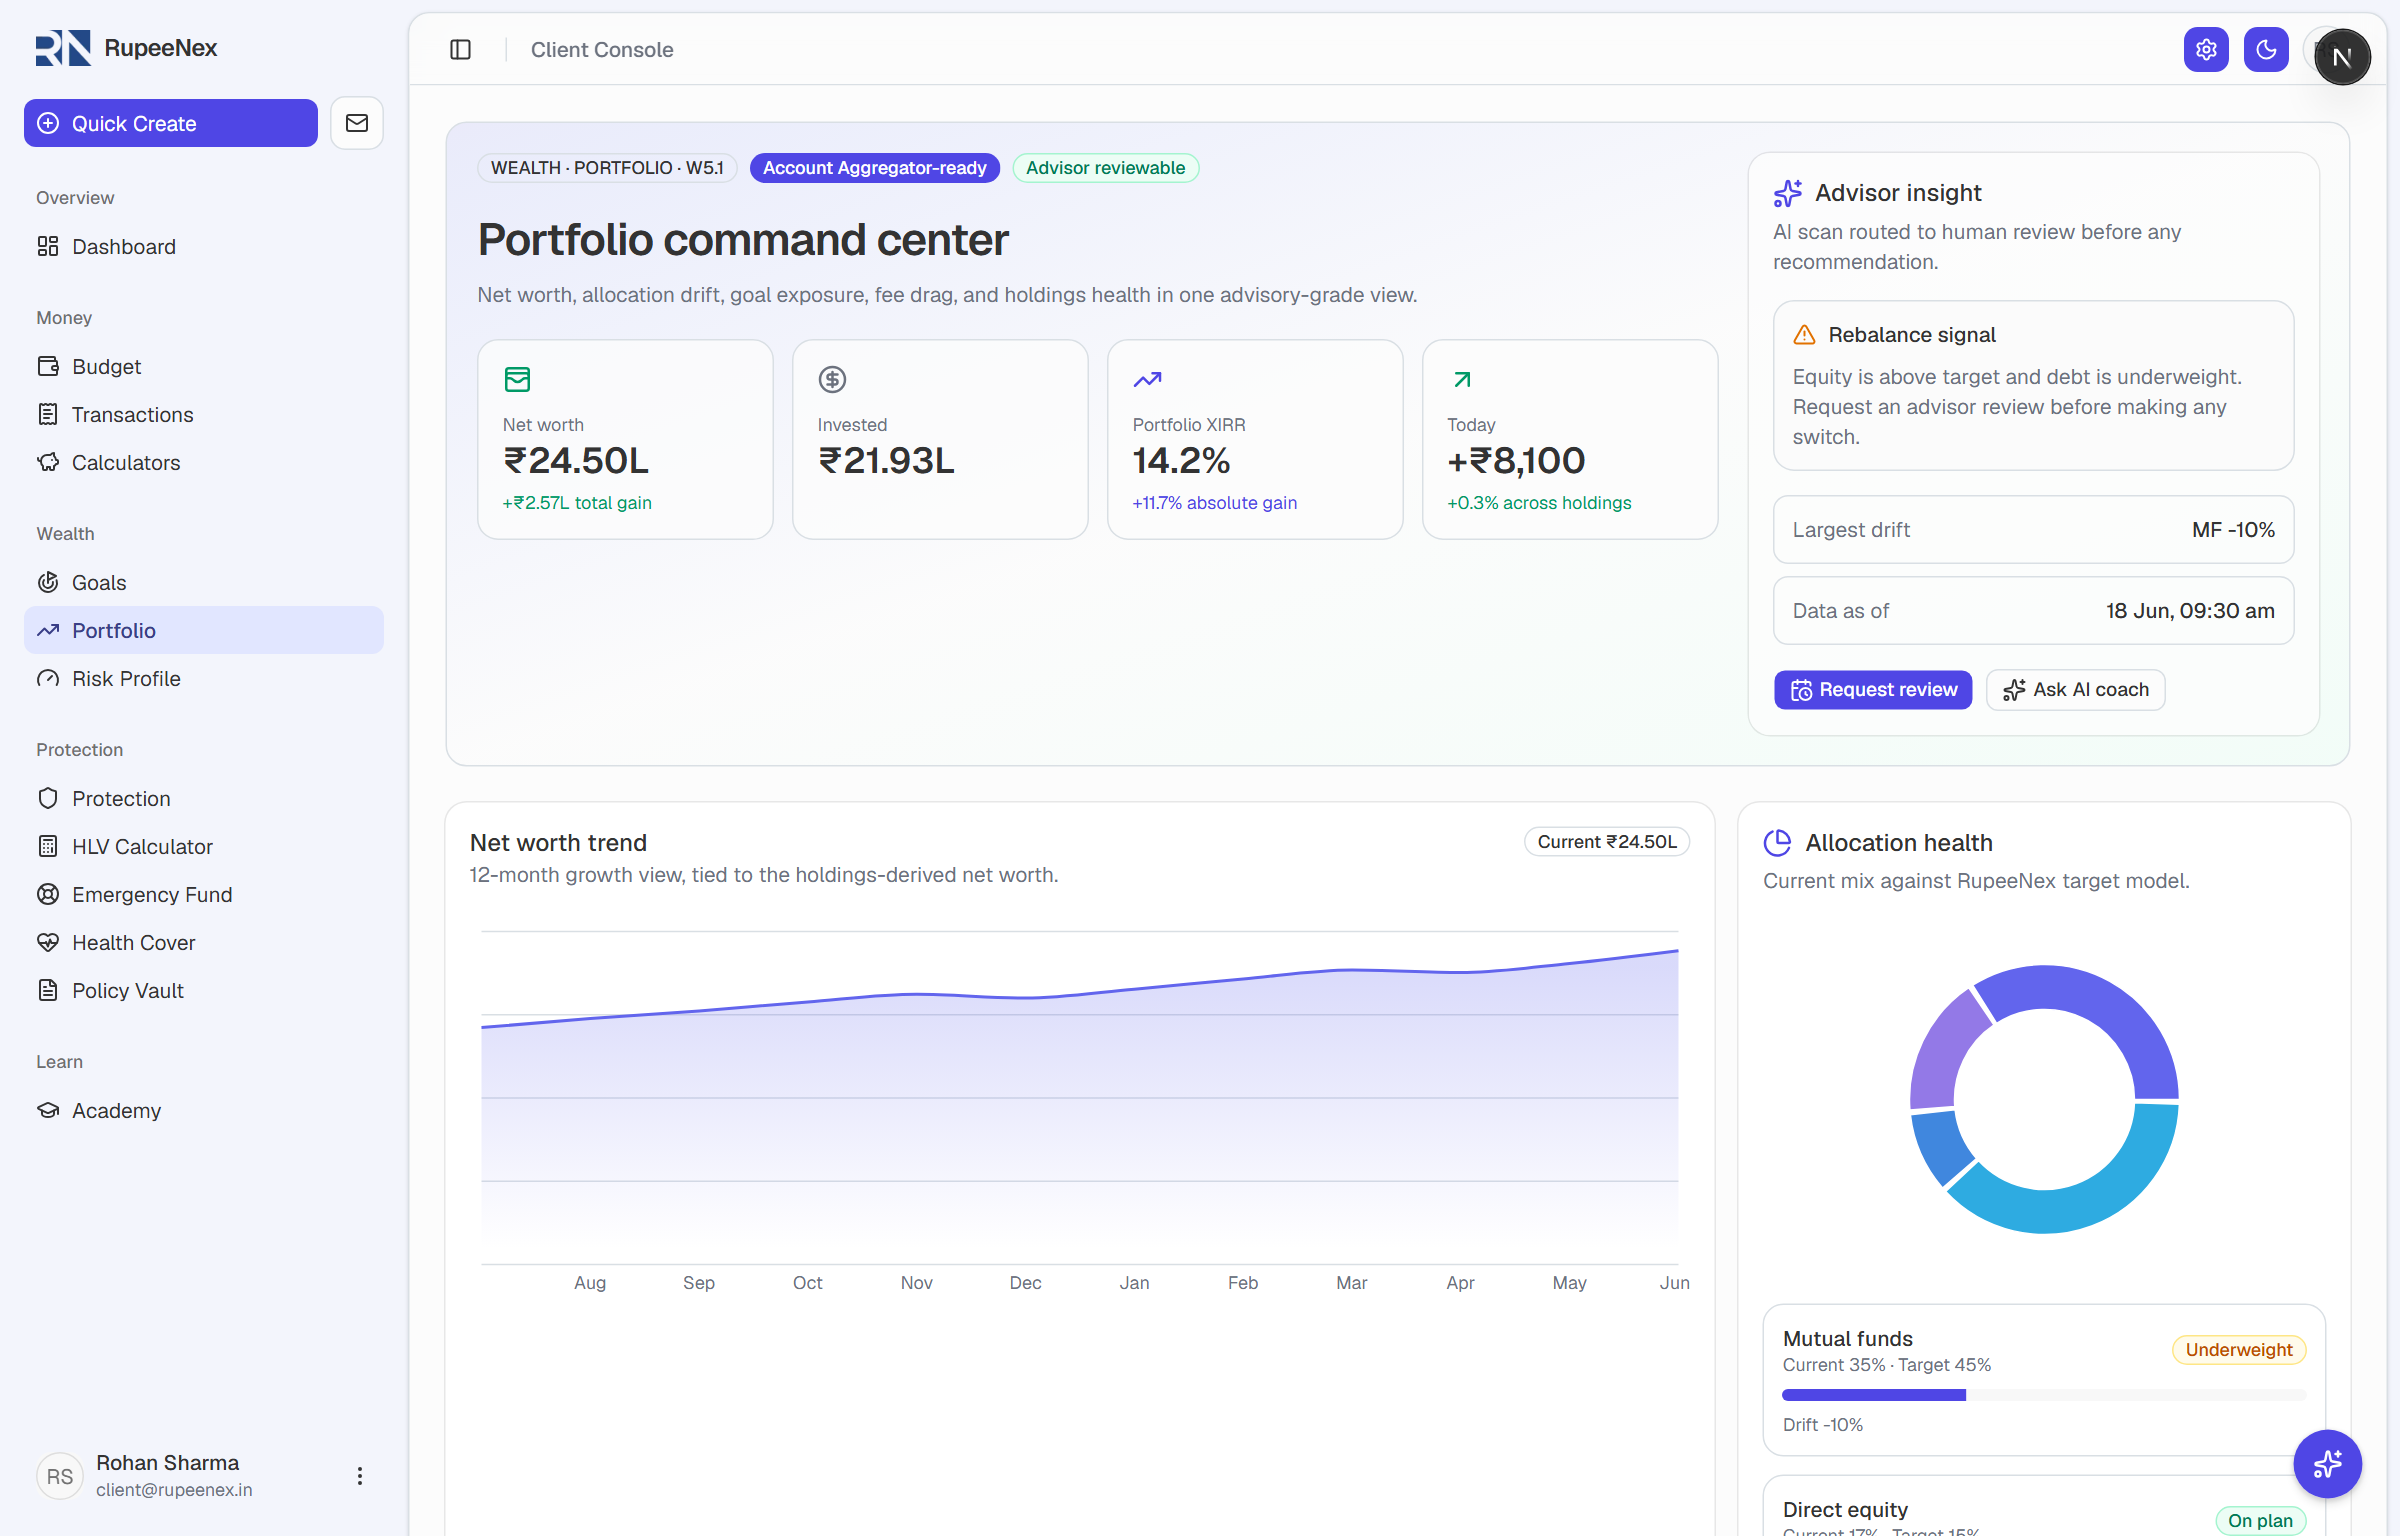Click the Portfolio XIRR trend icon
This screenshot has height=1536, width=2400.
pos(1147,379)
